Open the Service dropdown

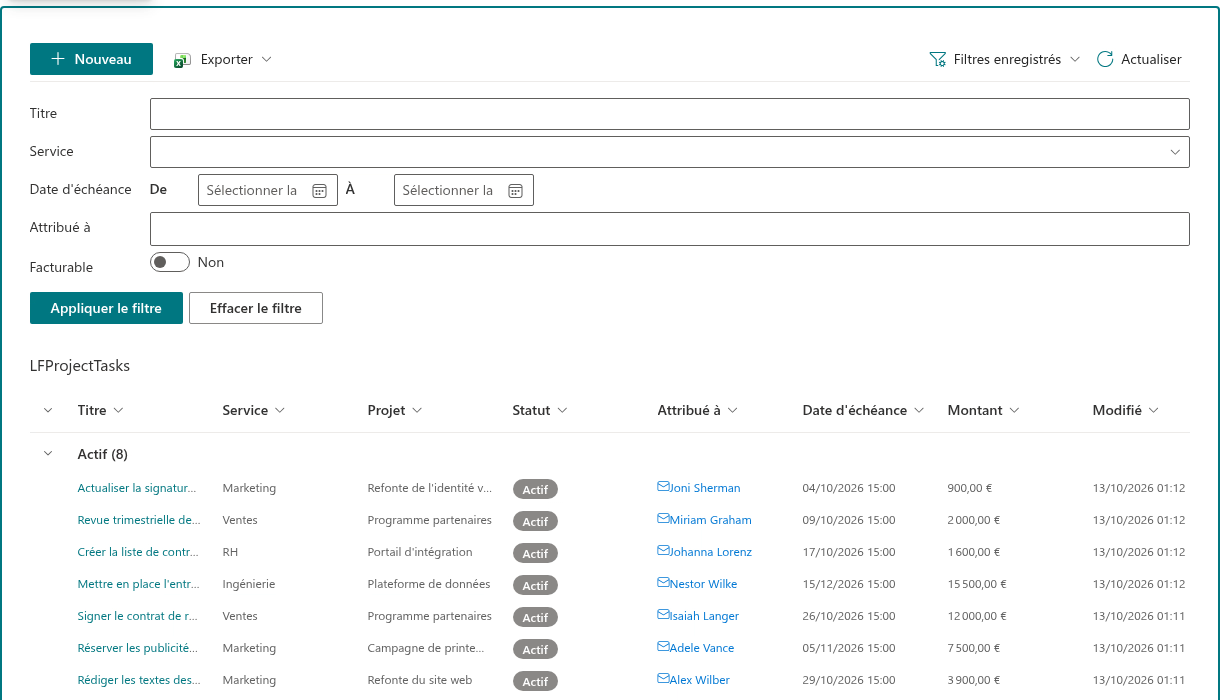tap(670, 152)
